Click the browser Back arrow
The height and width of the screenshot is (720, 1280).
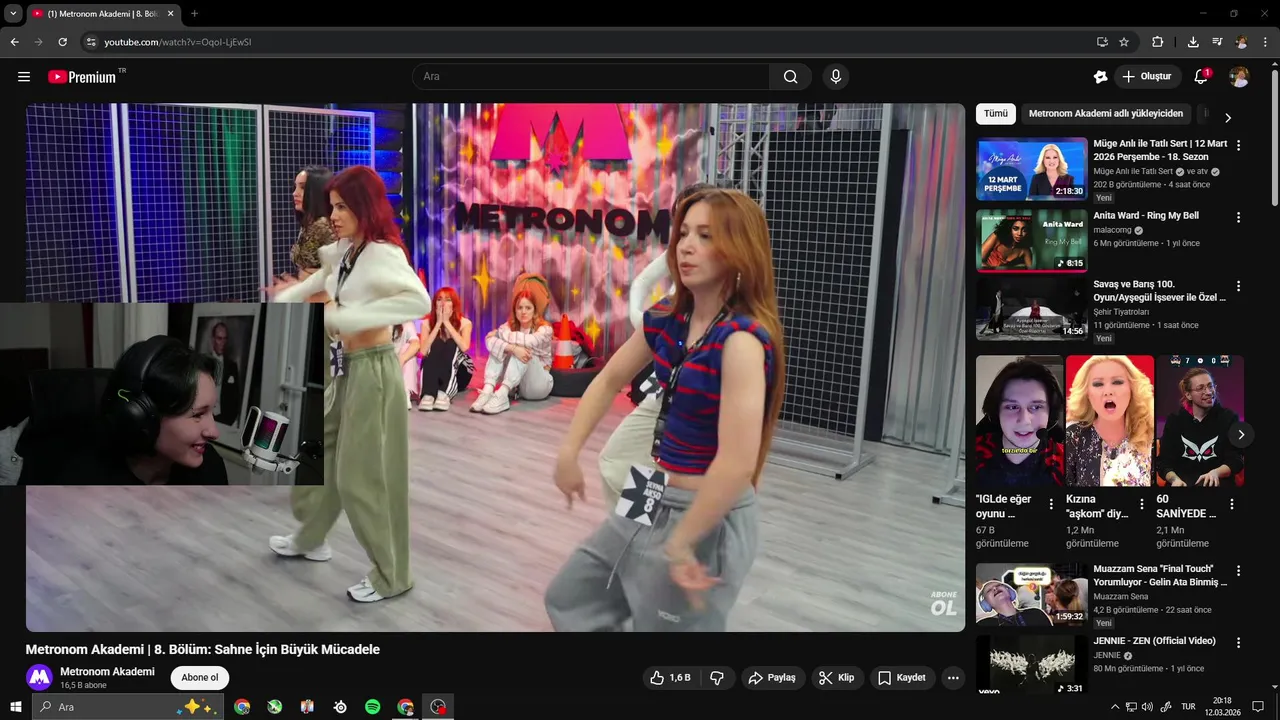(14, 42)
